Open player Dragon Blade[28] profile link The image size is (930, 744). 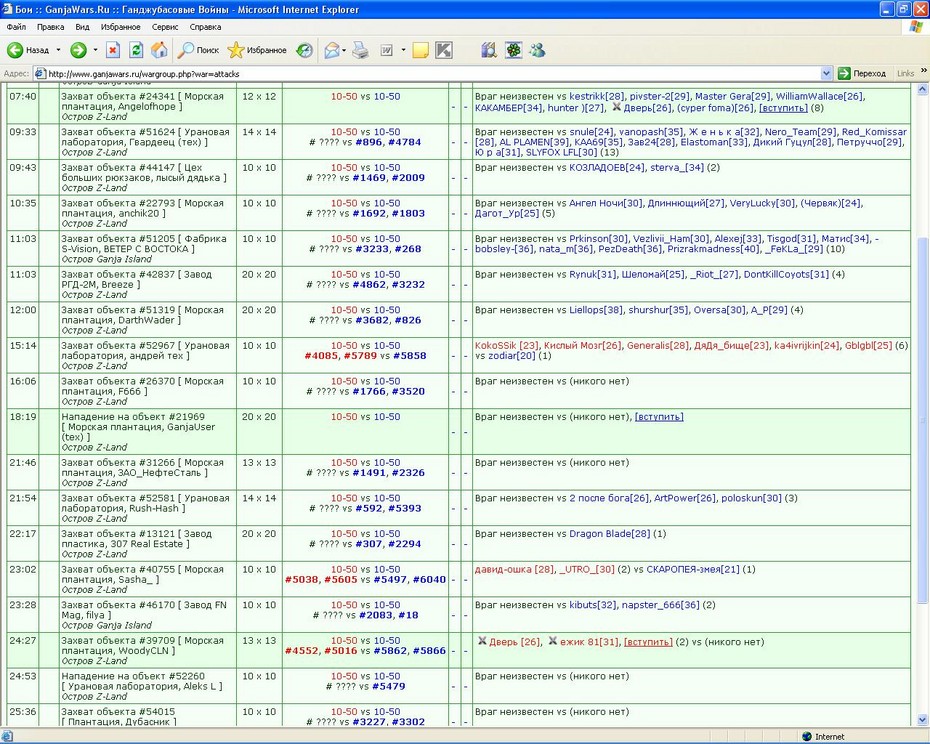tap(610, 534)
